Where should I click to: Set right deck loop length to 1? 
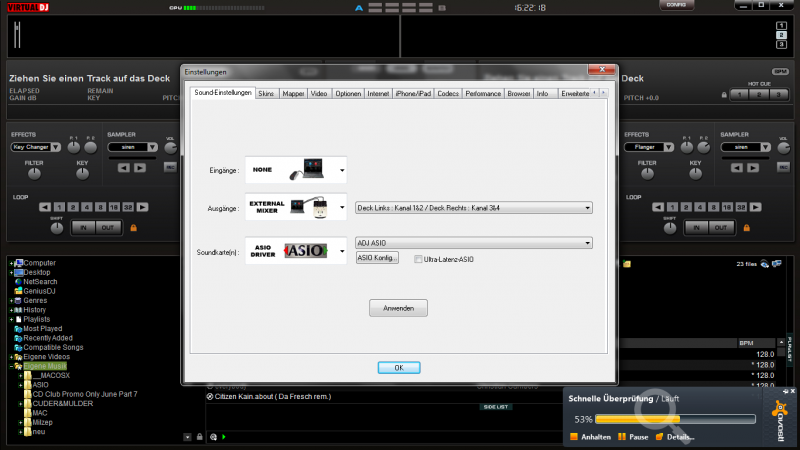point(672,207)
